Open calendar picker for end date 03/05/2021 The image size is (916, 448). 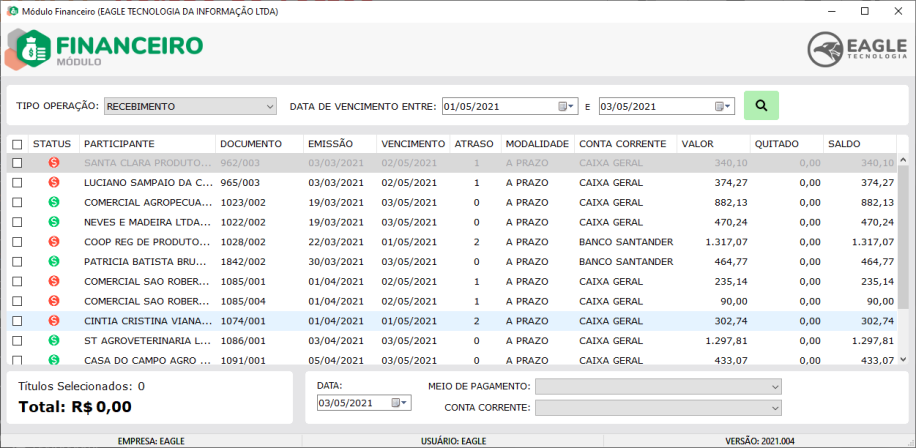pyautogui.click(x=723, y=106)
